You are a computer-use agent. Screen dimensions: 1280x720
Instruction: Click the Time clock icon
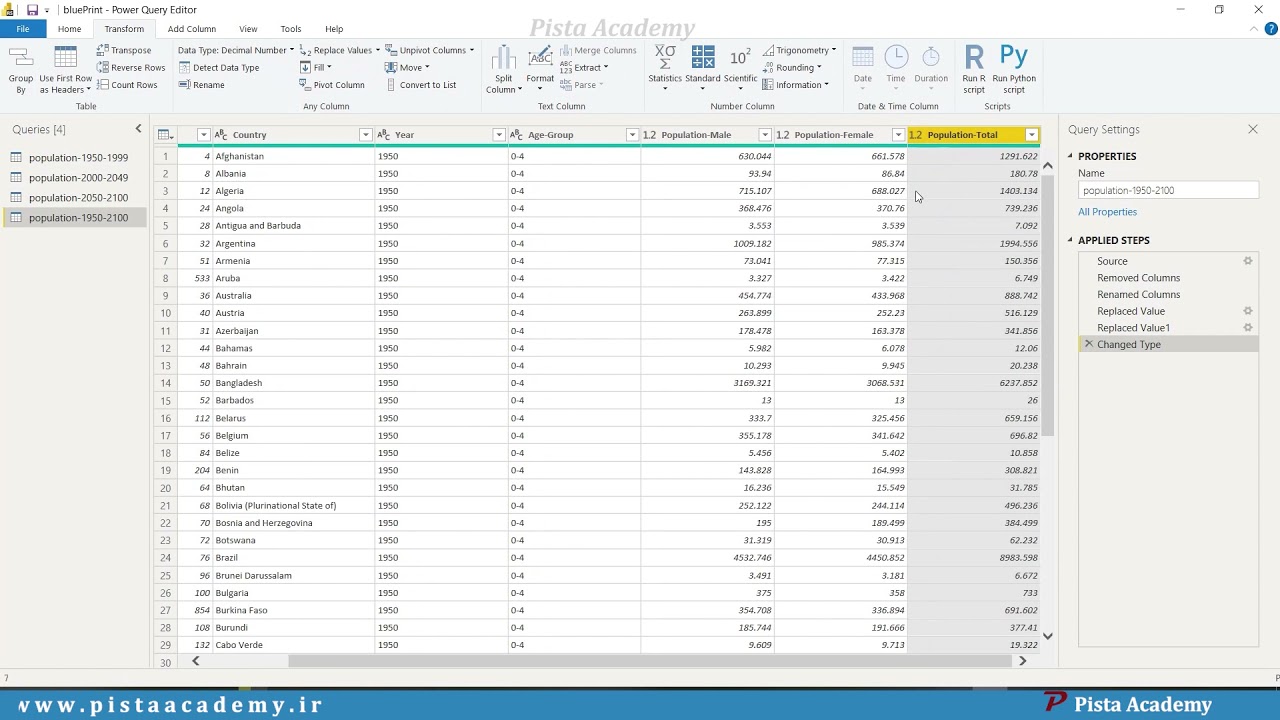click(x=896, y=57)
